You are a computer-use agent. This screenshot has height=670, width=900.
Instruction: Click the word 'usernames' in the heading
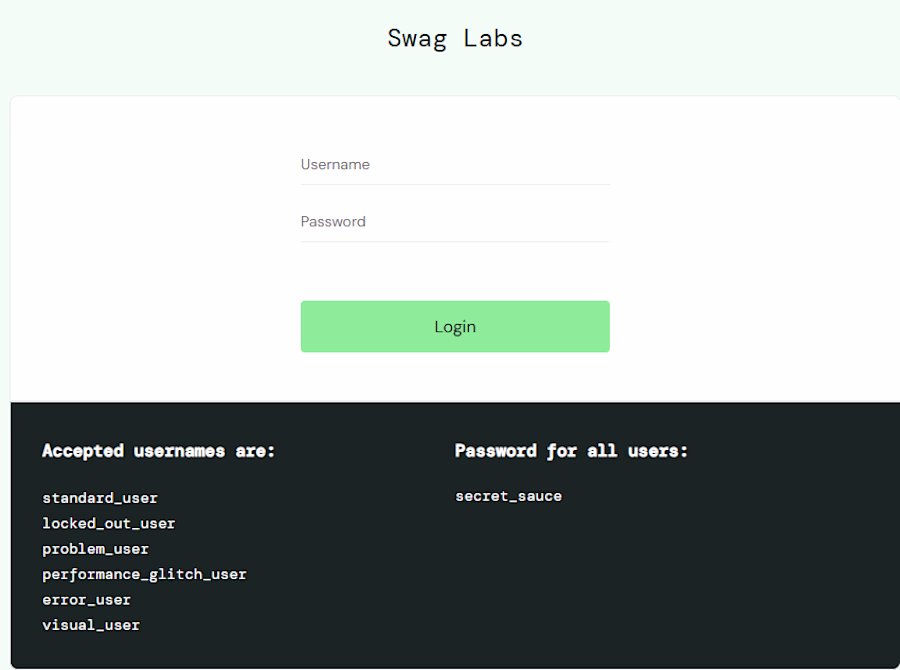pyautogui.click(x=179, y=451)
